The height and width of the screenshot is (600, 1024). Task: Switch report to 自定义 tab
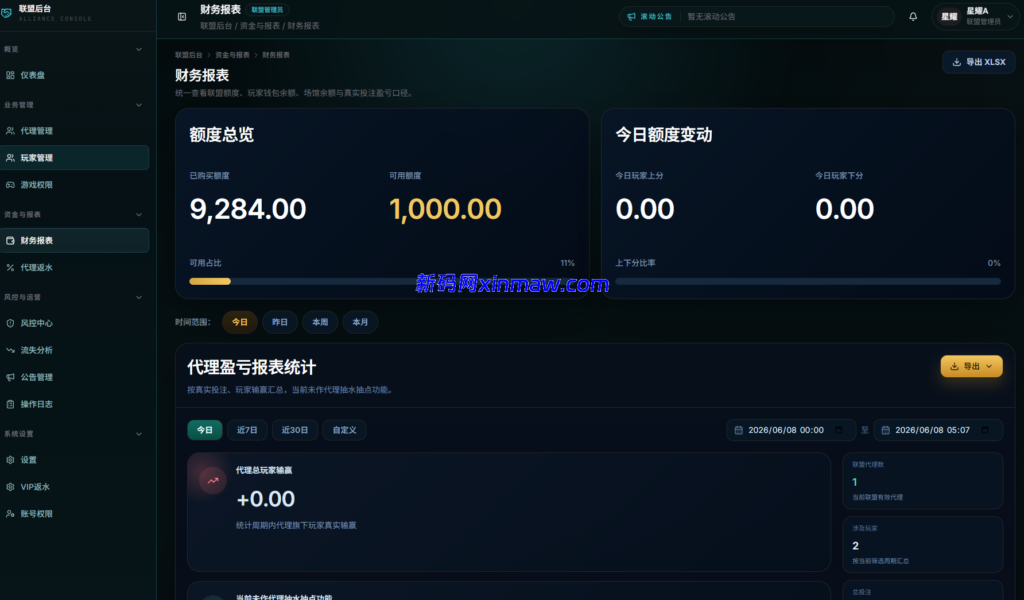pyautogui.click(x=344, y=430)
